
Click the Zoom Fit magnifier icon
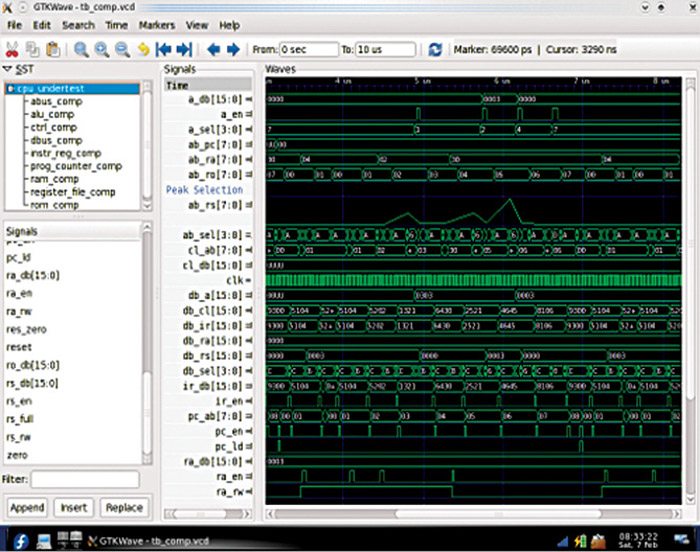tap(80, 49)
